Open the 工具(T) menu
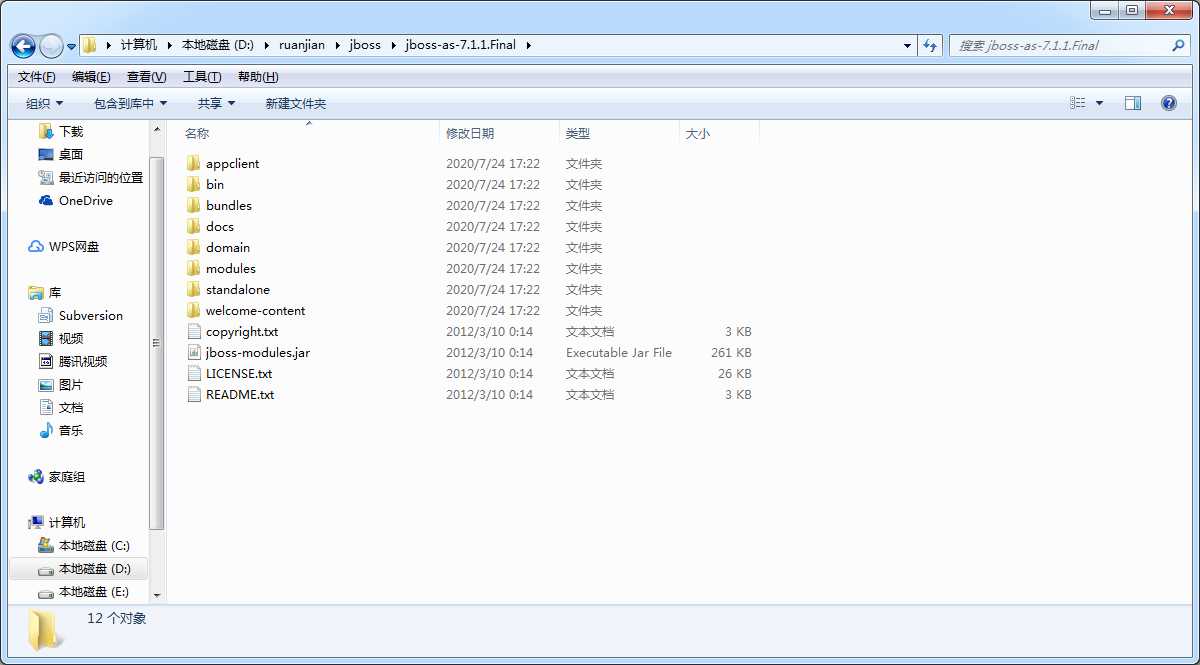Image resolution: width=1200 pixels, height=665 pixels. tap(202, 77)
